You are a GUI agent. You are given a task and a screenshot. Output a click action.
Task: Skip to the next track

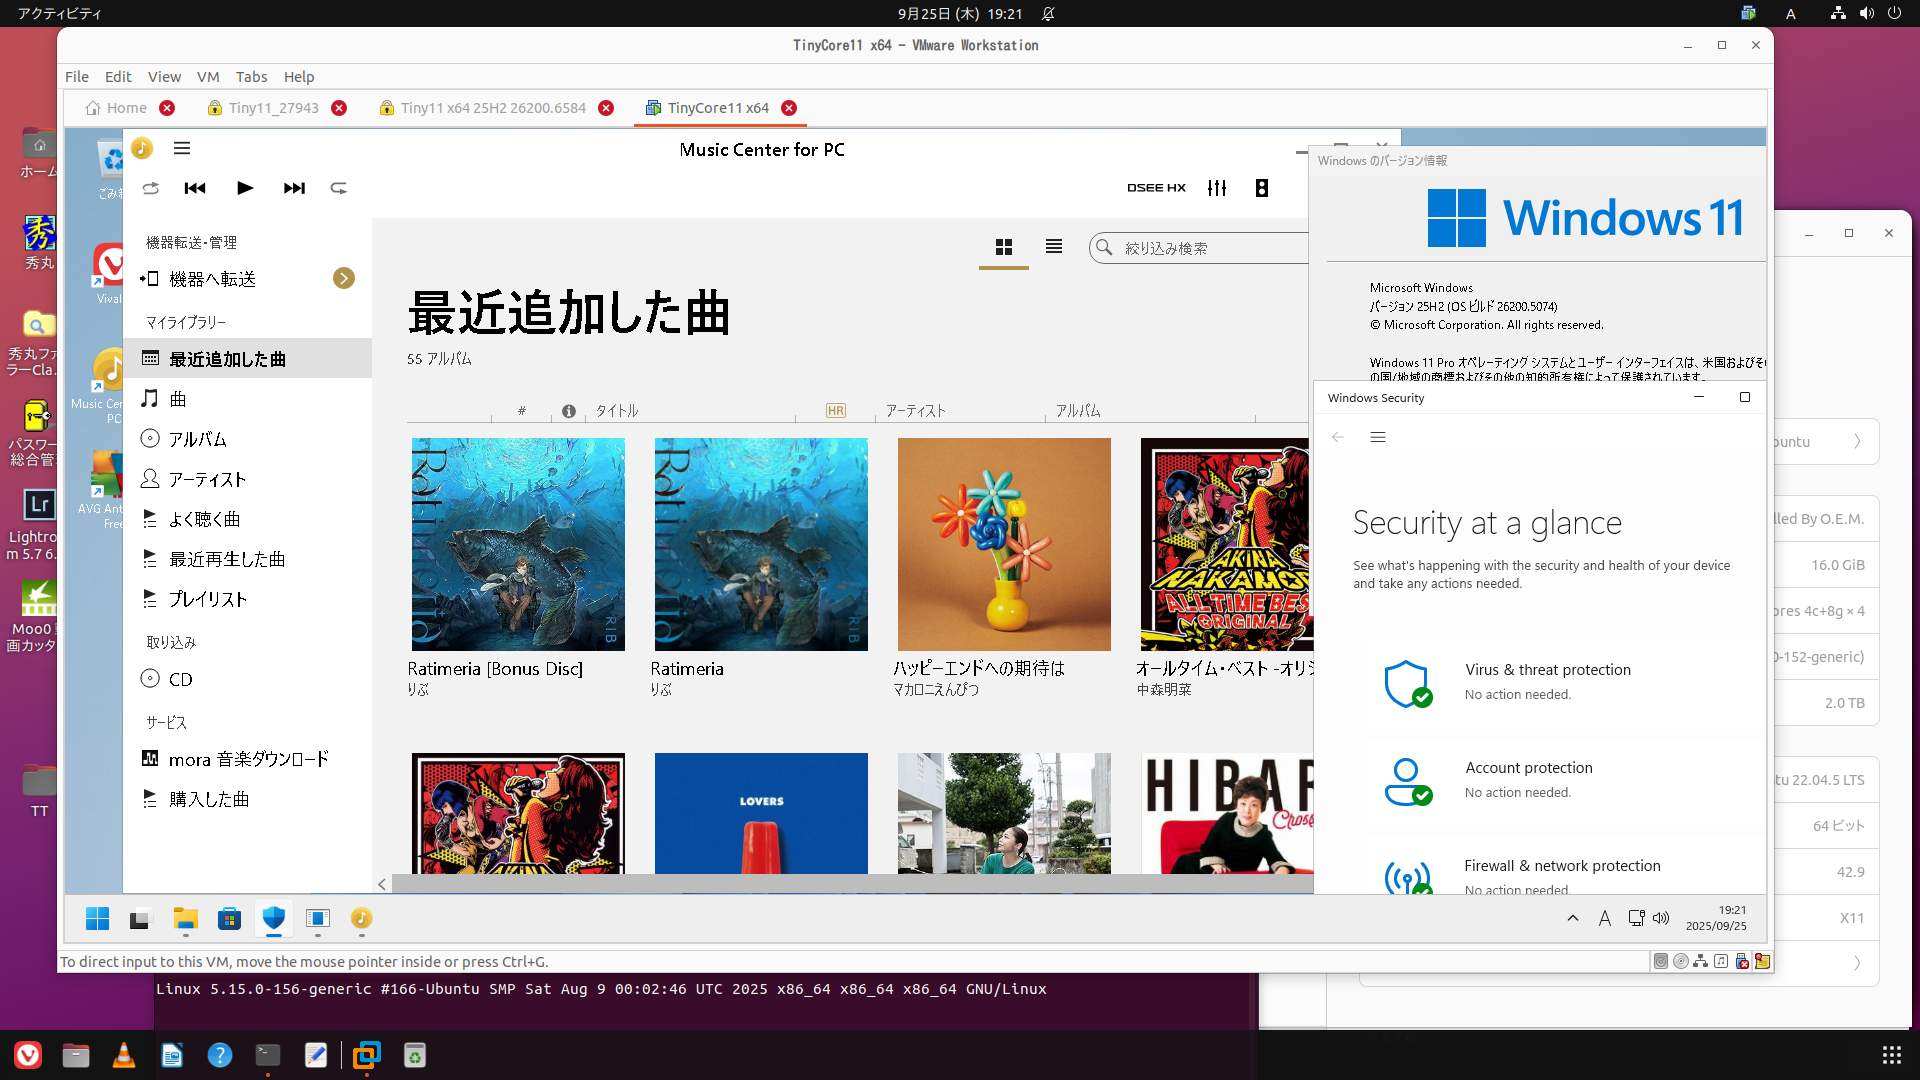294,188
